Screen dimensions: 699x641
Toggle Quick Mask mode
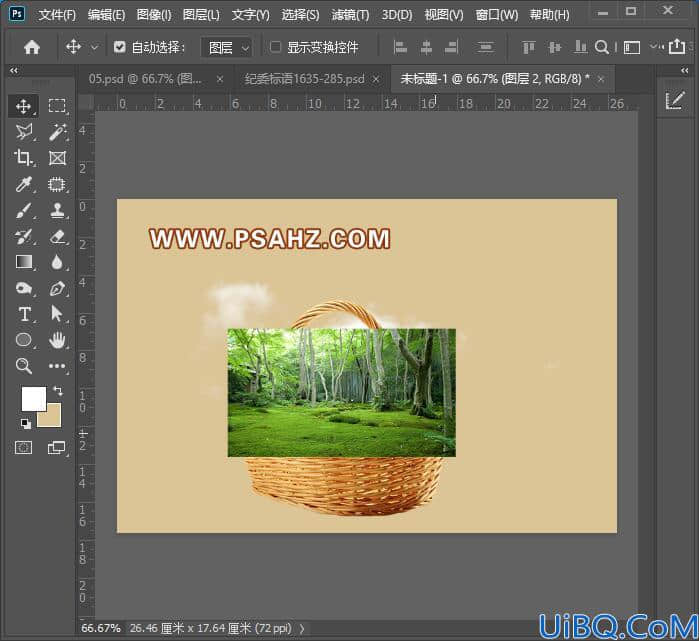(x=23, y=447)
